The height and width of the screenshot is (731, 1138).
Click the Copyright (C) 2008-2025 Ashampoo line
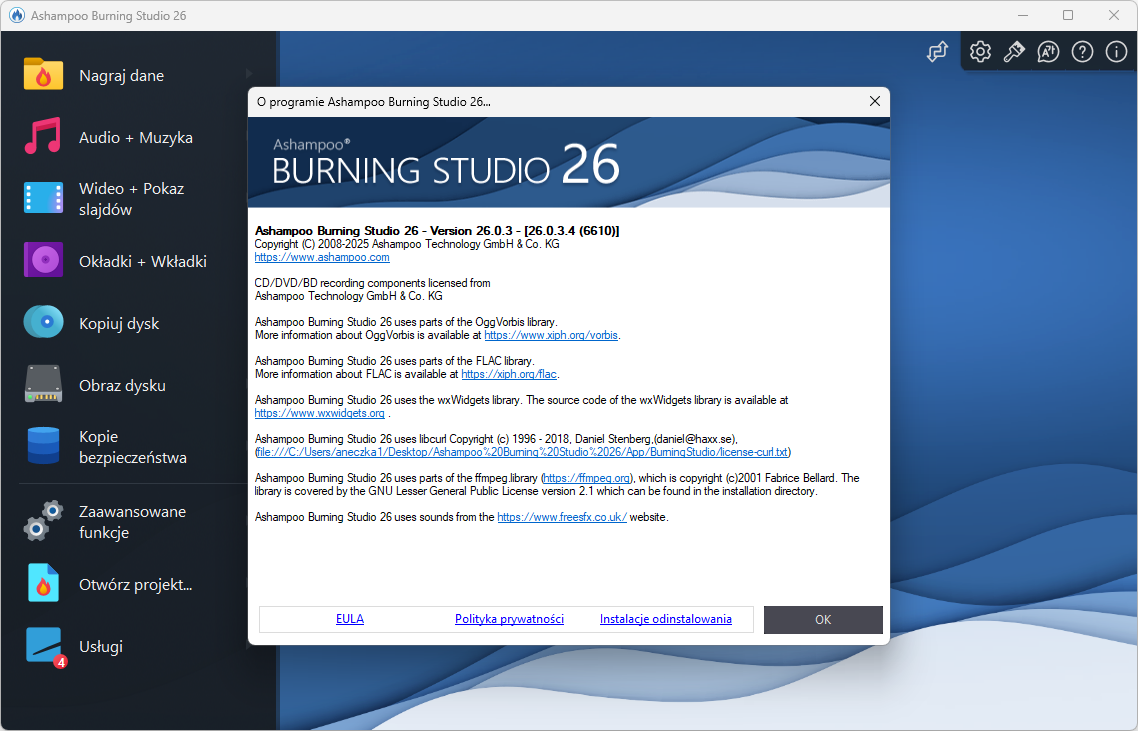tap(407, 244)
